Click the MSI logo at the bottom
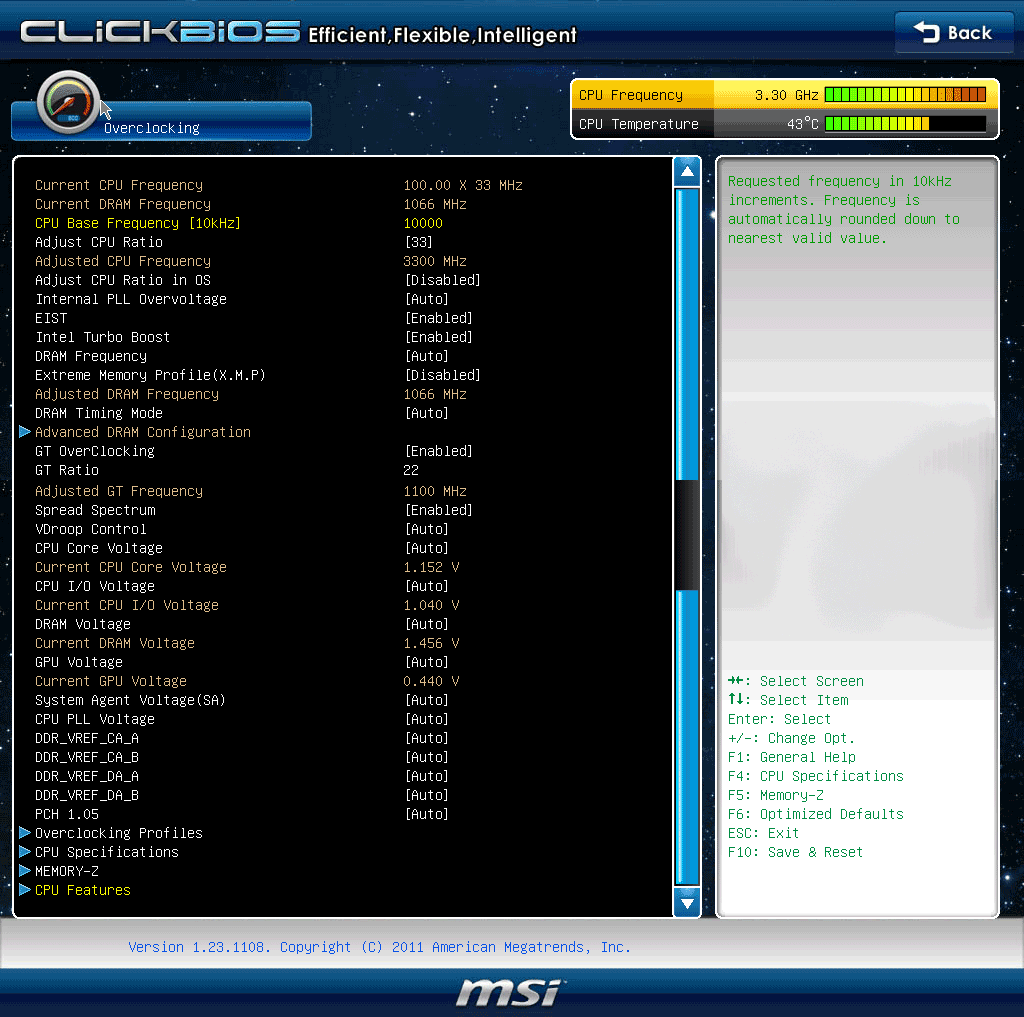 (x=510, y=993)
